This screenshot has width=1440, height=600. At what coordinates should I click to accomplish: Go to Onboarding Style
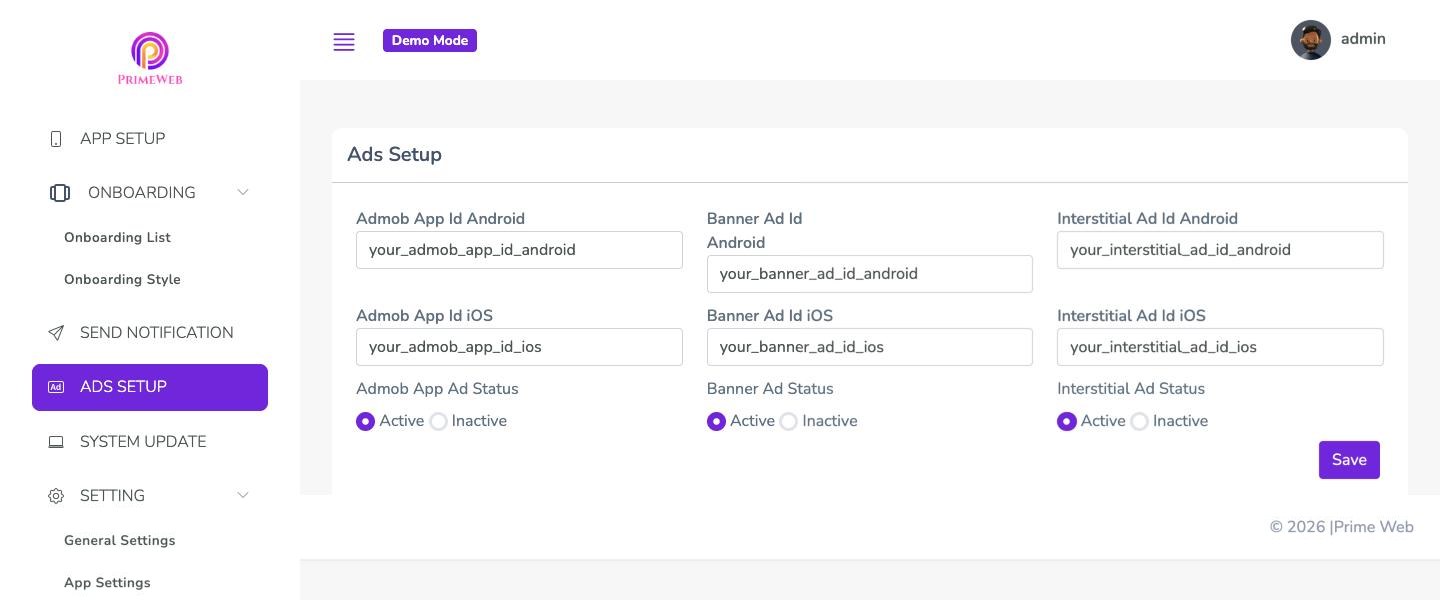(x=122, y=280)
